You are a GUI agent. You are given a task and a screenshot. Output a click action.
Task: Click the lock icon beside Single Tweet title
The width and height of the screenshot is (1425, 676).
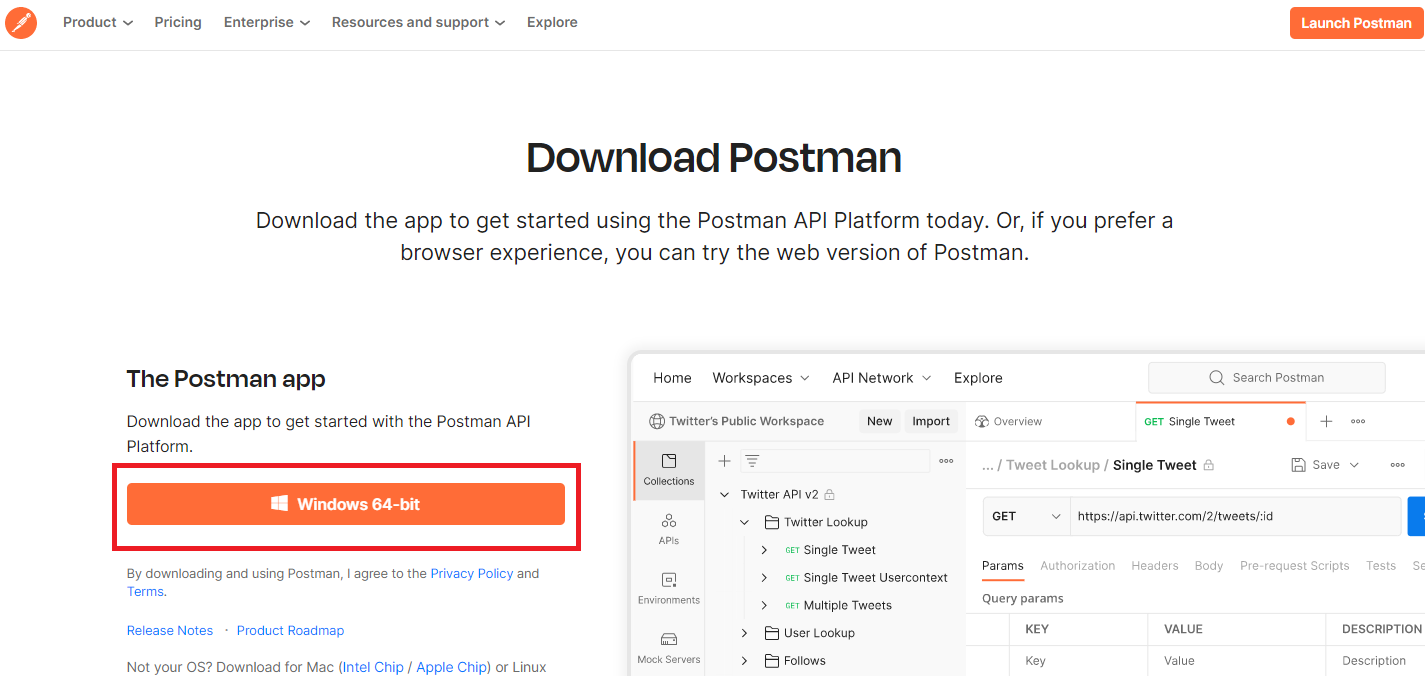[x=1209, y=465]
